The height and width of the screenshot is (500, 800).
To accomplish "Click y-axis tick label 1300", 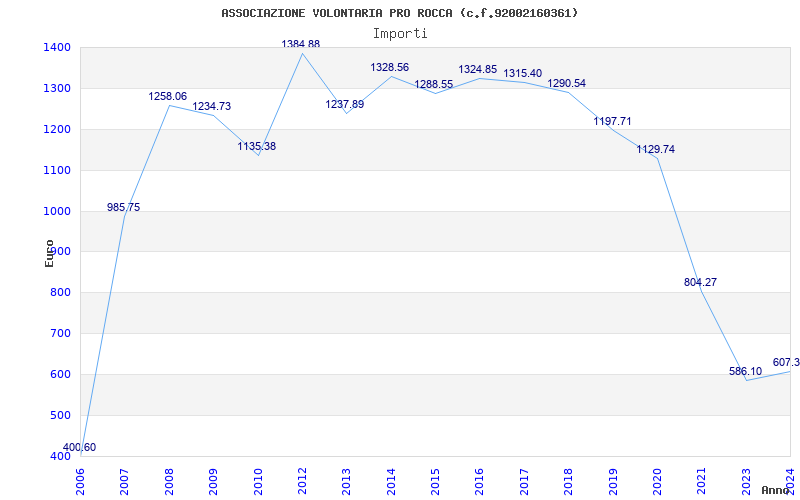I will (x=57, y=88).
